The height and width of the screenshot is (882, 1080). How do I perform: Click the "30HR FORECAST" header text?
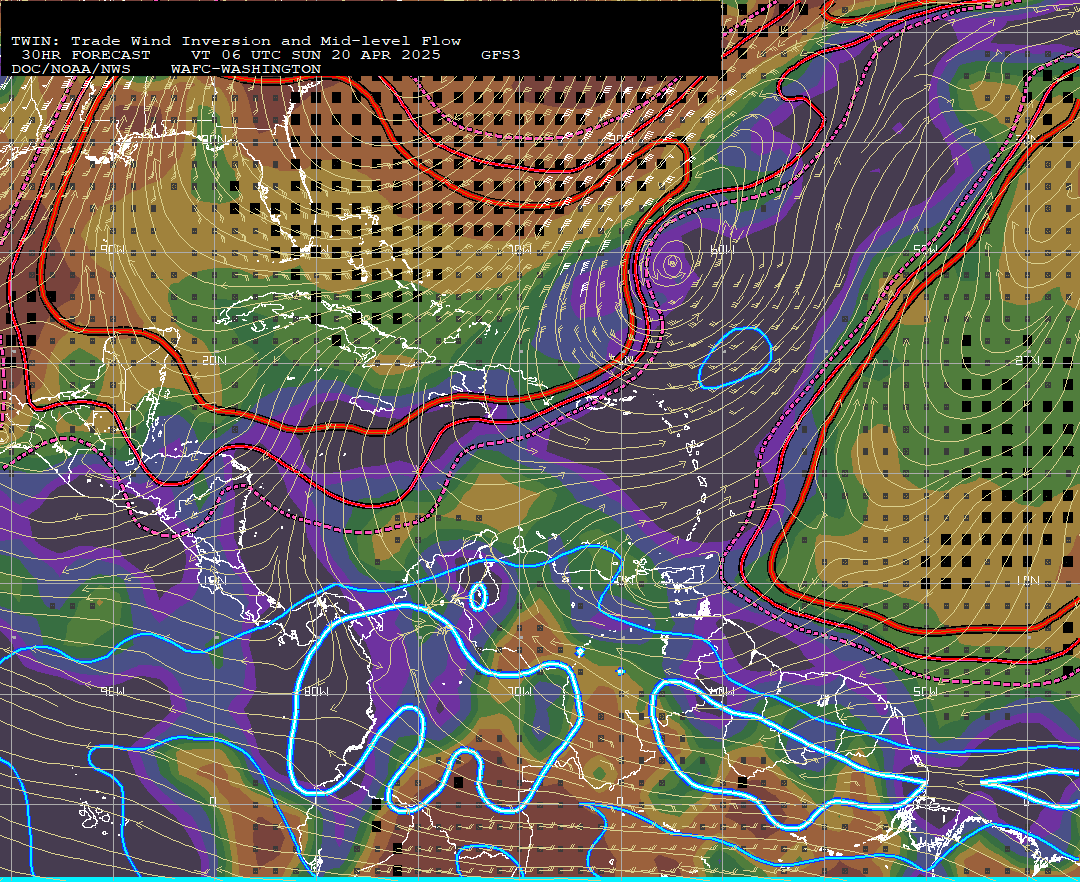86,55
